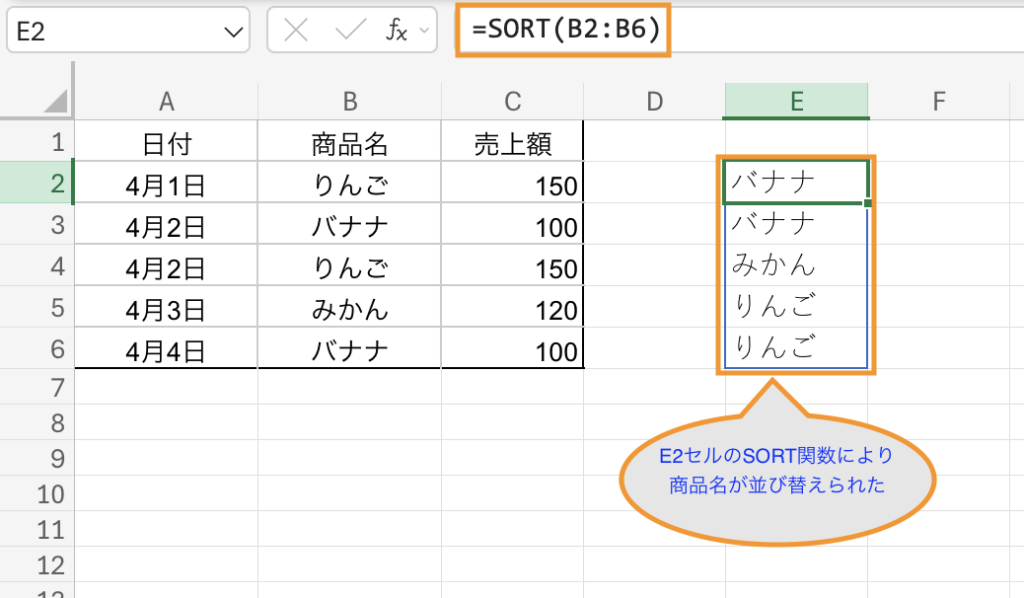Open the small dropdown chevron beside fx
Viewport: 1024px width, 598px height.
[424, 32]
